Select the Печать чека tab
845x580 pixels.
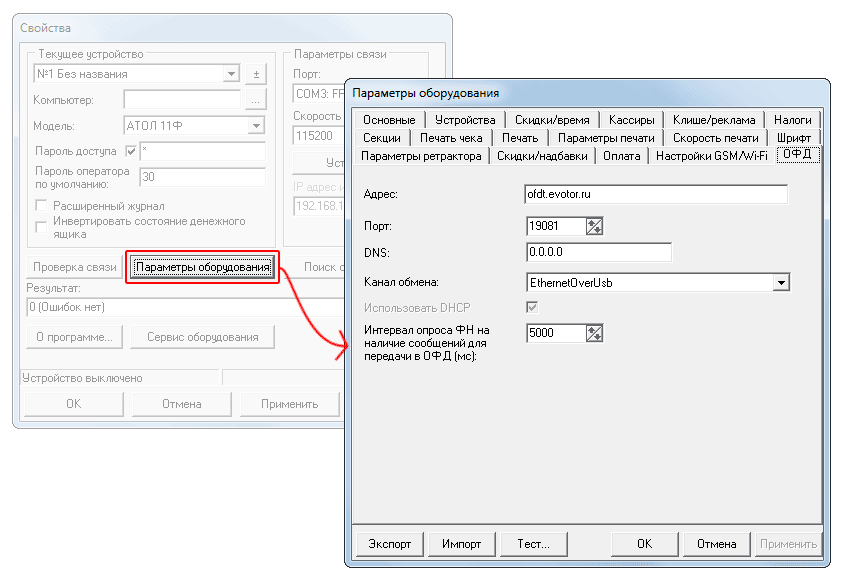450,138
